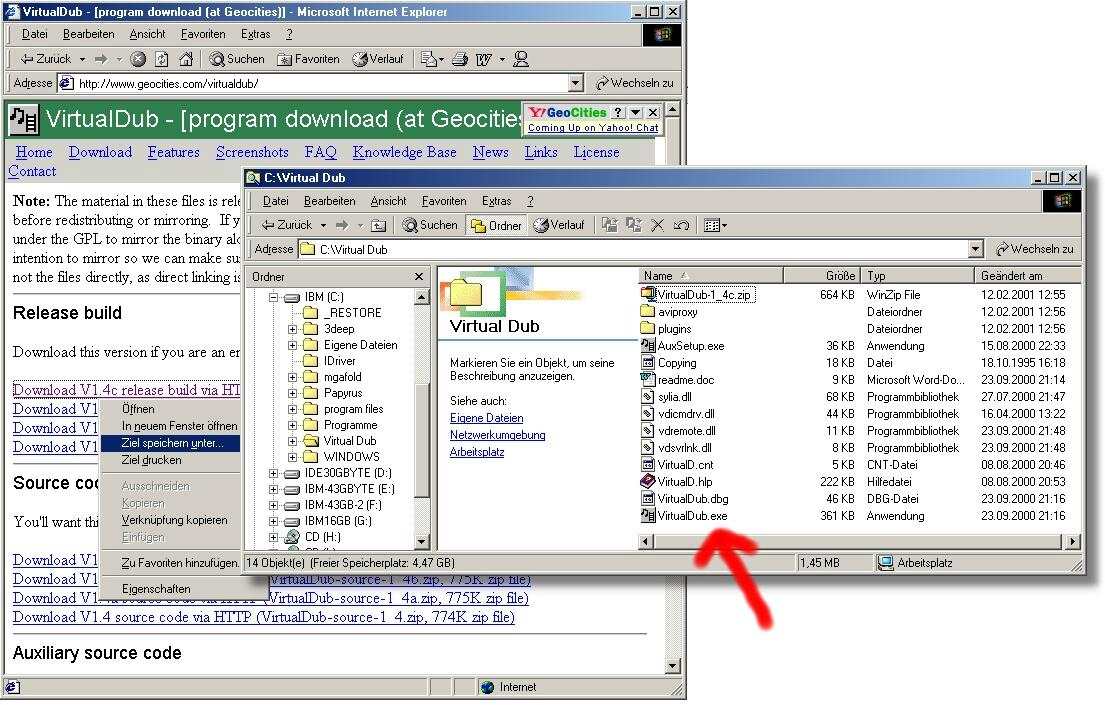This screenshot has height=705, width=1105.
Task: Select 'Ziel speichern unter...' from context menu
Action: coord(172,443)
